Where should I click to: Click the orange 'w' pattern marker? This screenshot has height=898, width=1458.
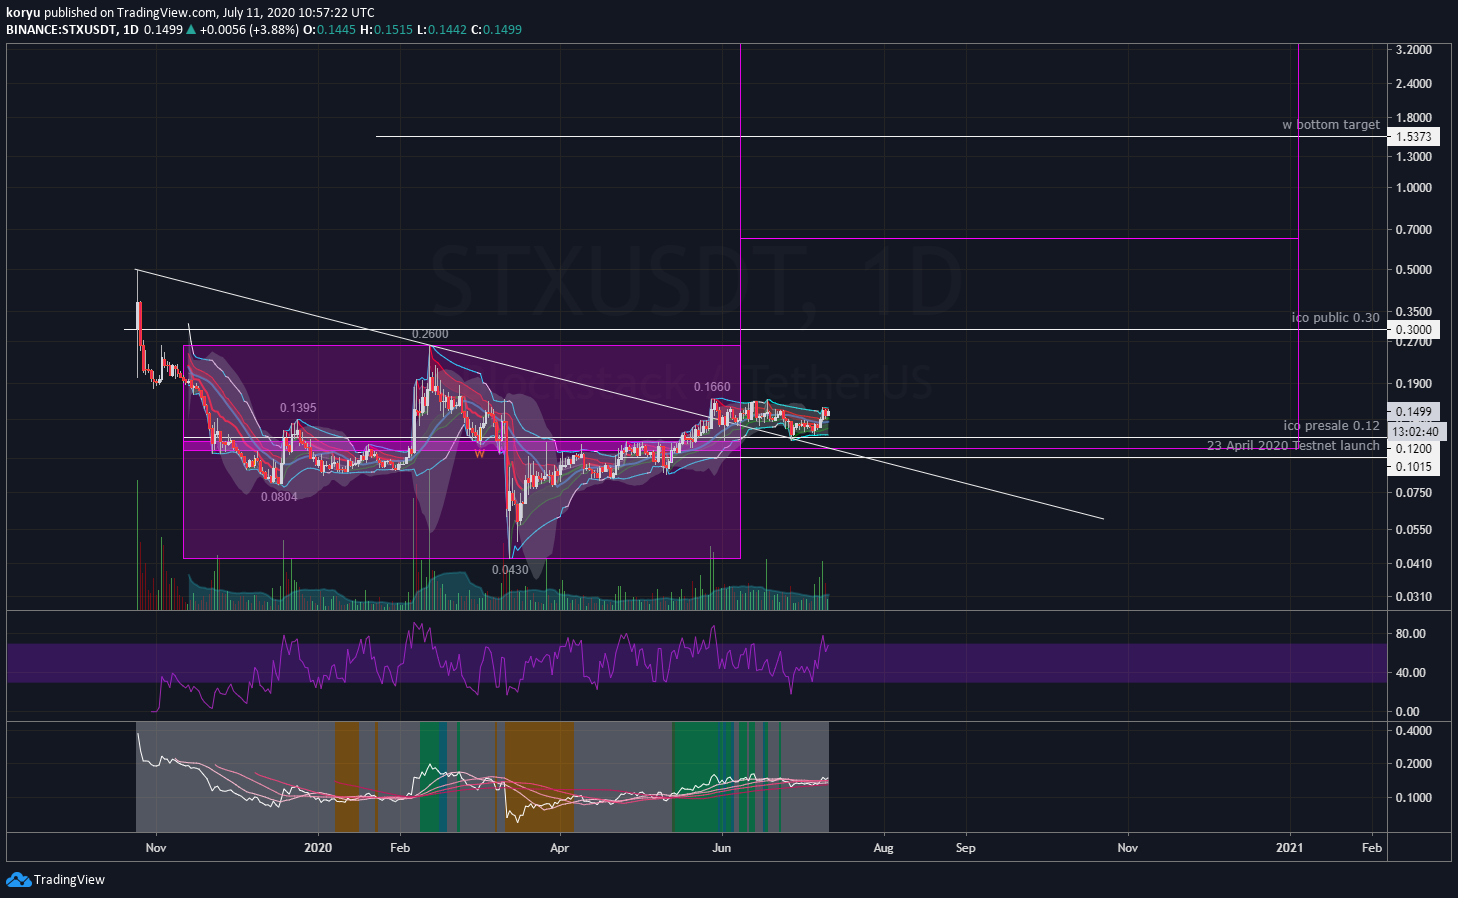point(479,453)
